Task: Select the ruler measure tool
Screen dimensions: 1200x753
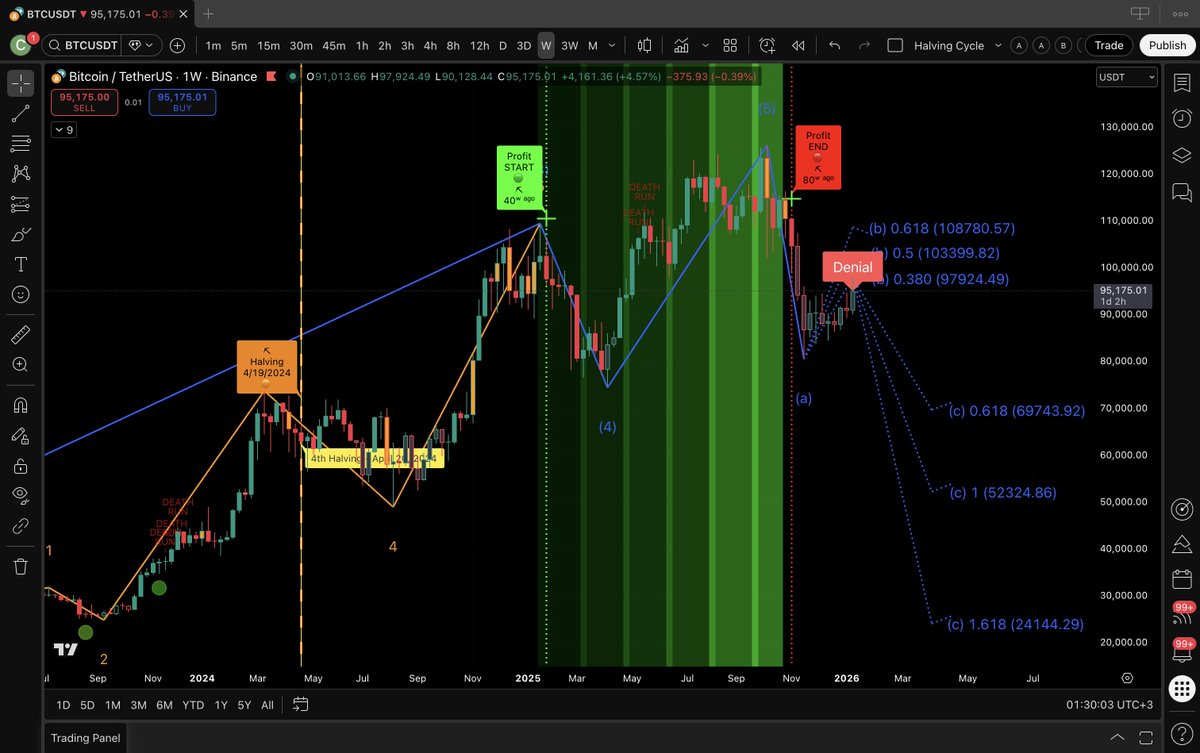Action: [21, 335]
